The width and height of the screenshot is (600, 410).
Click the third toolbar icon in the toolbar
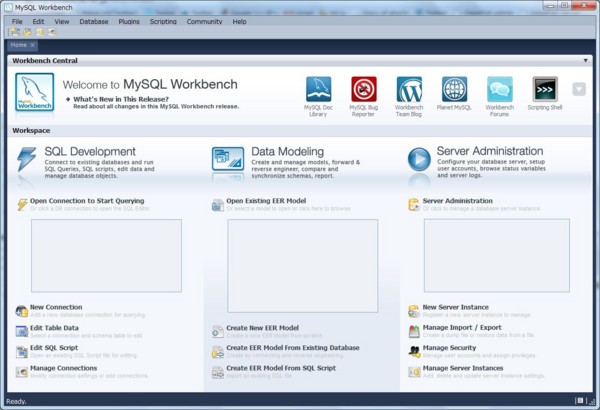(39, 32)
